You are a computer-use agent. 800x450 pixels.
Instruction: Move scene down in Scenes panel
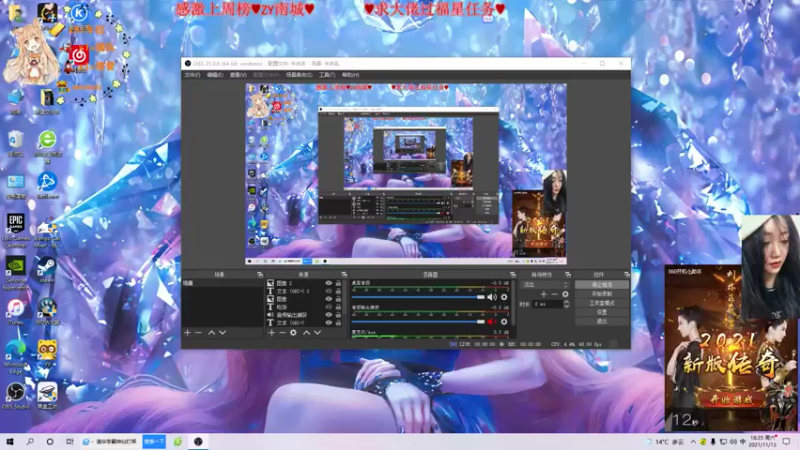point(222,333)
